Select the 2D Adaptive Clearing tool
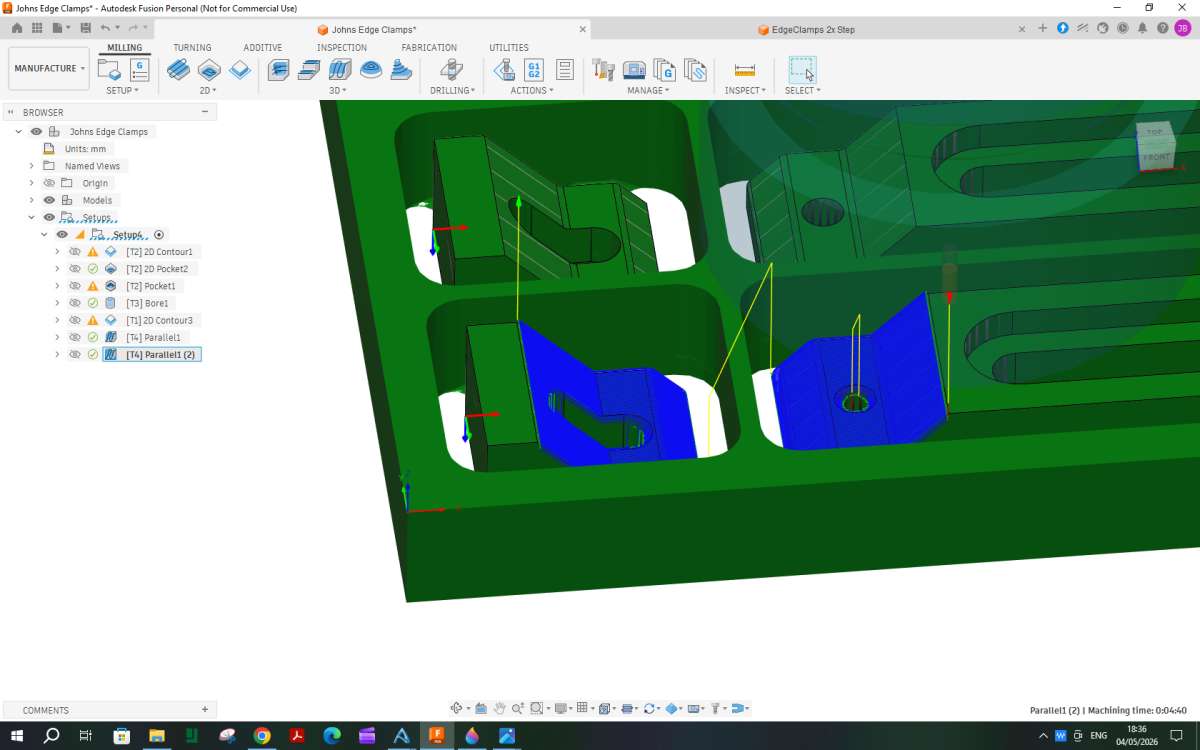 [178, 70]
